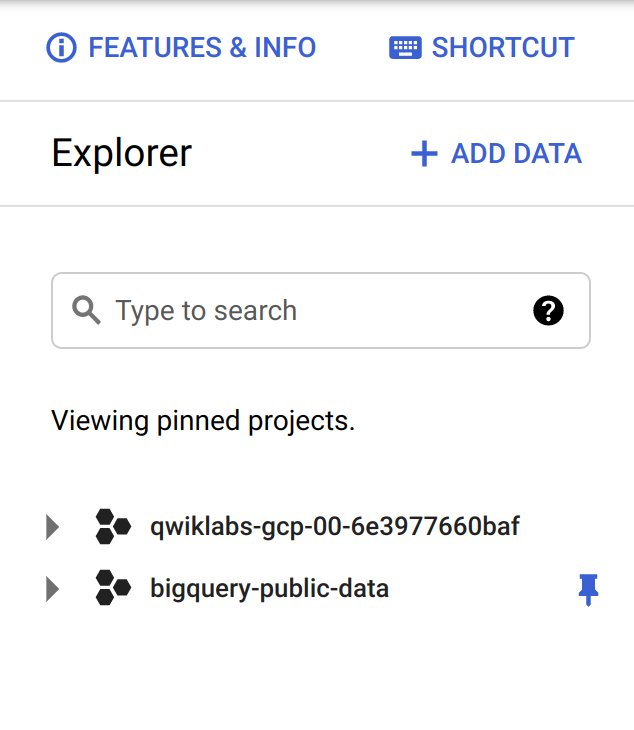Click the Viewing pinned projects message
Viewport: 634px width, 730px height.
point(203,421)
